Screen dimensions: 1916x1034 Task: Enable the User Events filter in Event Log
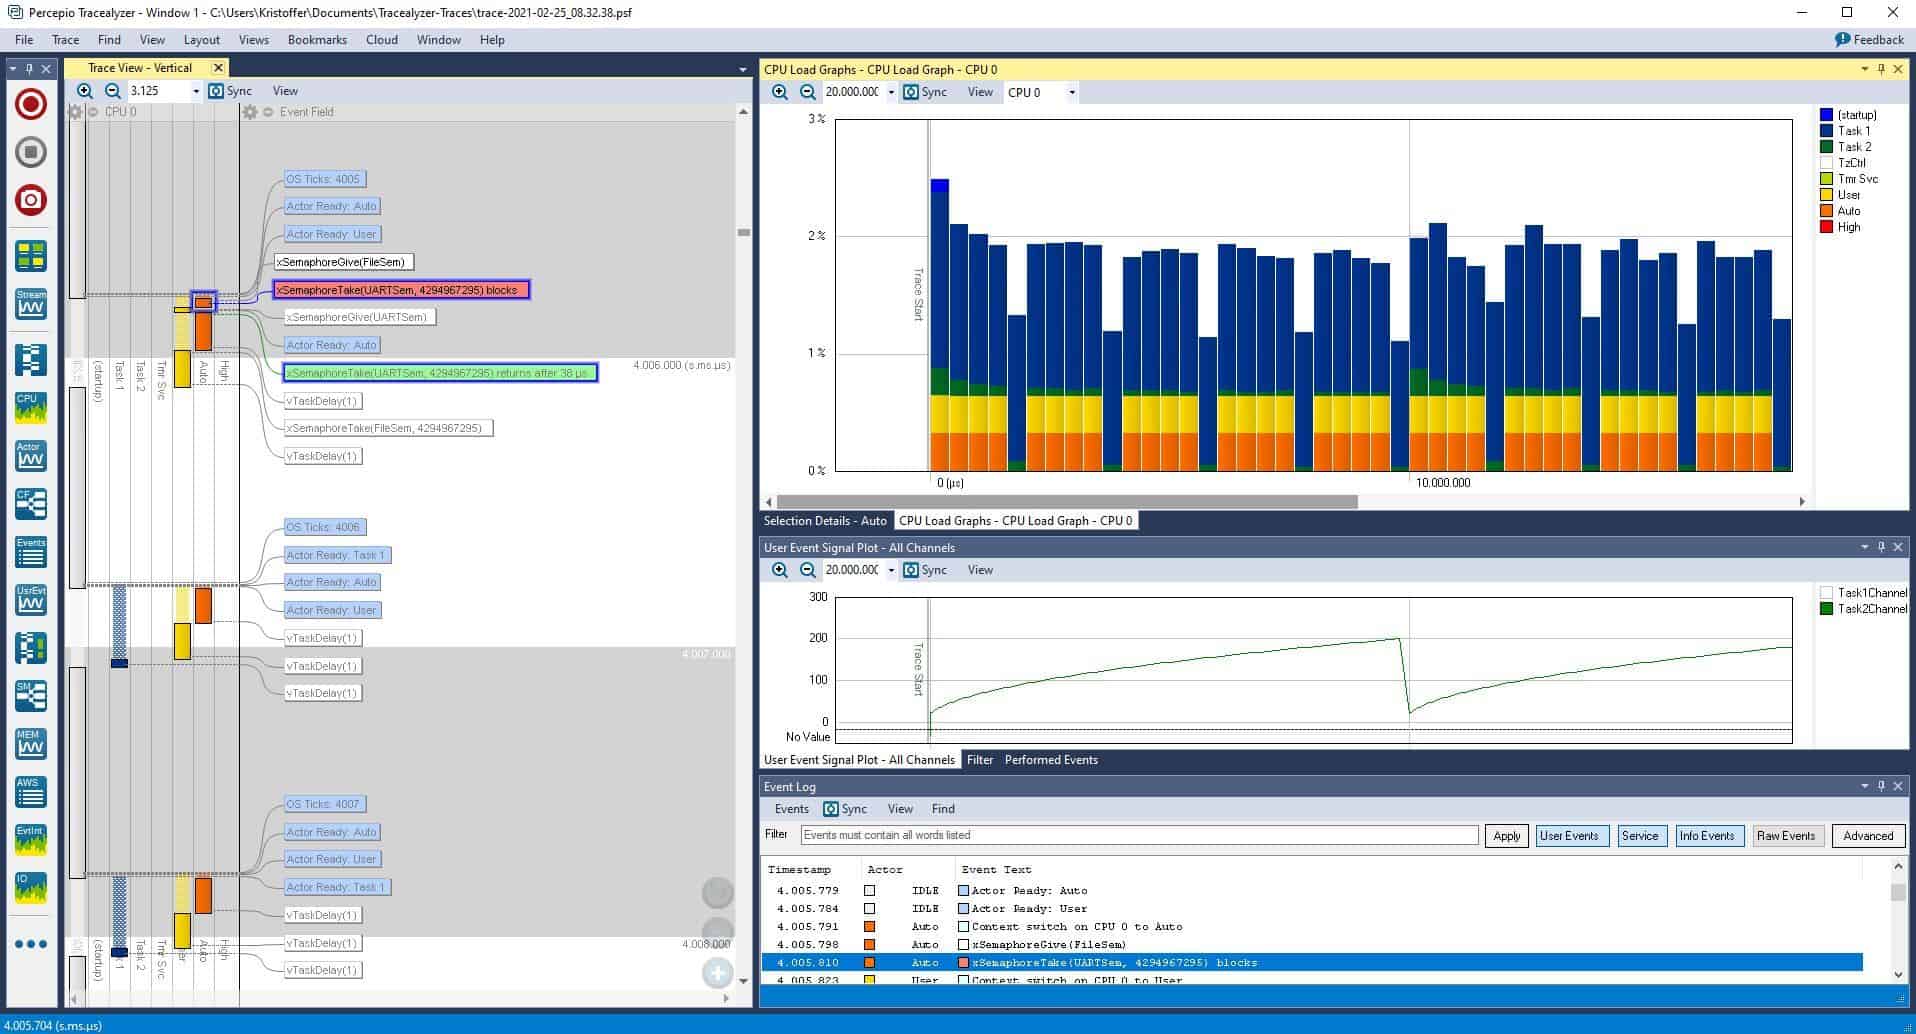pyautogui.click(x=1571, y=836)
